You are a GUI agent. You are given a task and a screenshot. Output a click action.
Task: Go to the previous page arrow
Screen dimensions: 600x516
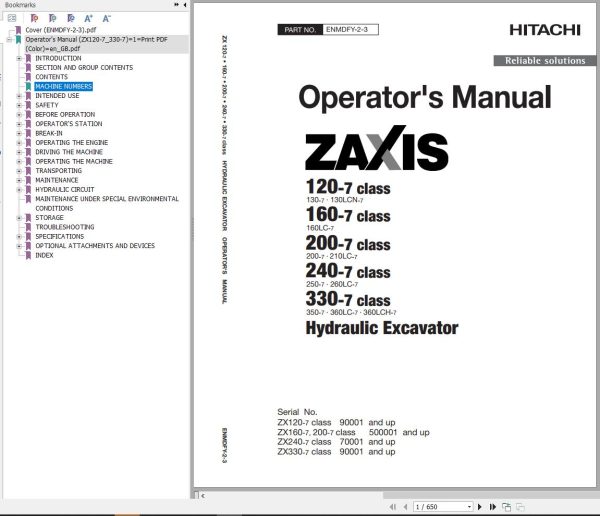[x=405, y=507]
